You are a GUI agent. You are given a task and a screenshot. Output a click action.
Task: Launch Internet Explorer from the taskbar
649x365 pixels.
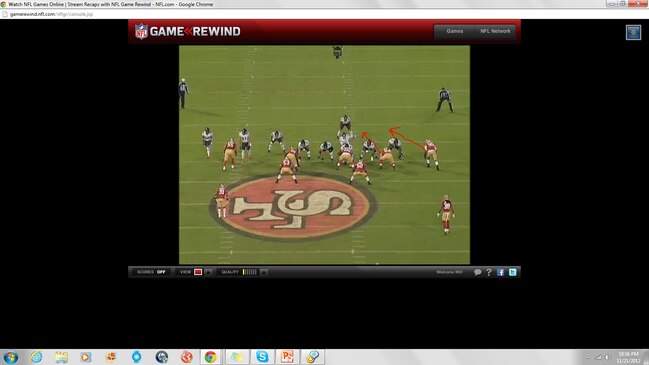pos(36,357)
